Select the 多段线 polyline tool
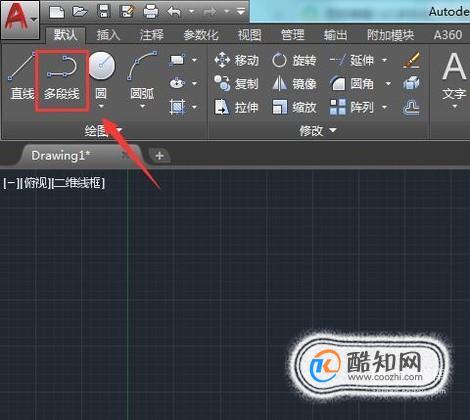Screen dimensions: 470x420 coord(62,79)
